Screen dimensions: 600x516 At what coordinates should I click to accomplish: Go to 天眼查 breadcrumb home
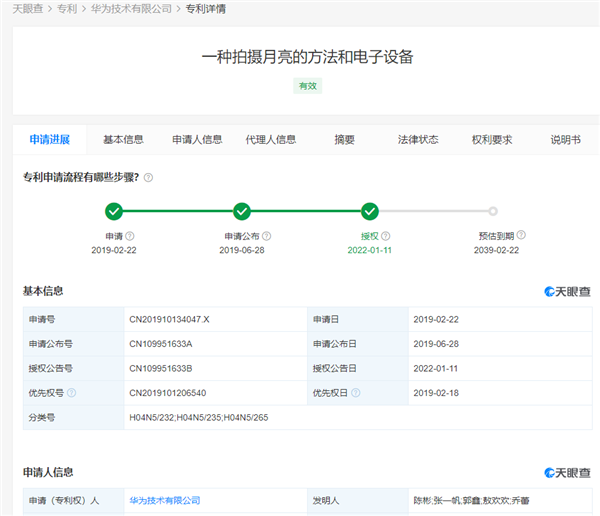pyautogui.click(x=28, y=9)
